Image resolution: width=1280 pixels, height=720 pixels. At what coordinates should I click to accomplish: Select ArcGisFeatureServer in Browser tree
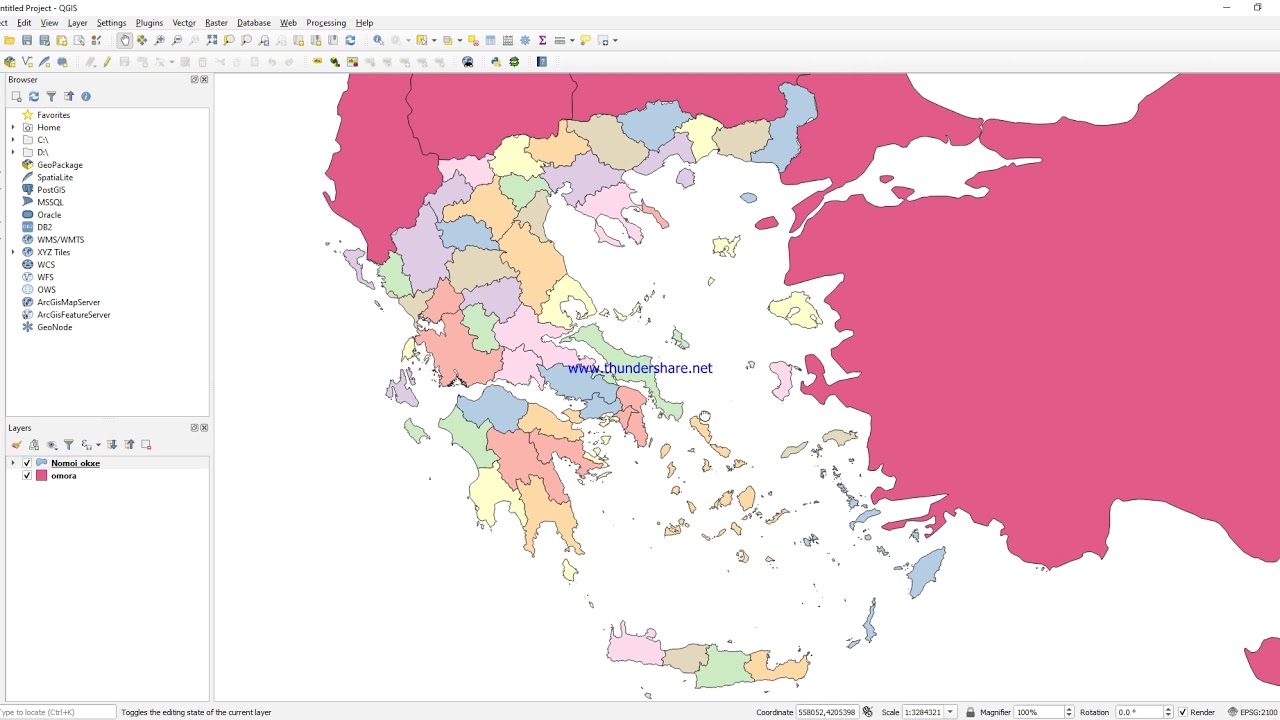point(73,315)
